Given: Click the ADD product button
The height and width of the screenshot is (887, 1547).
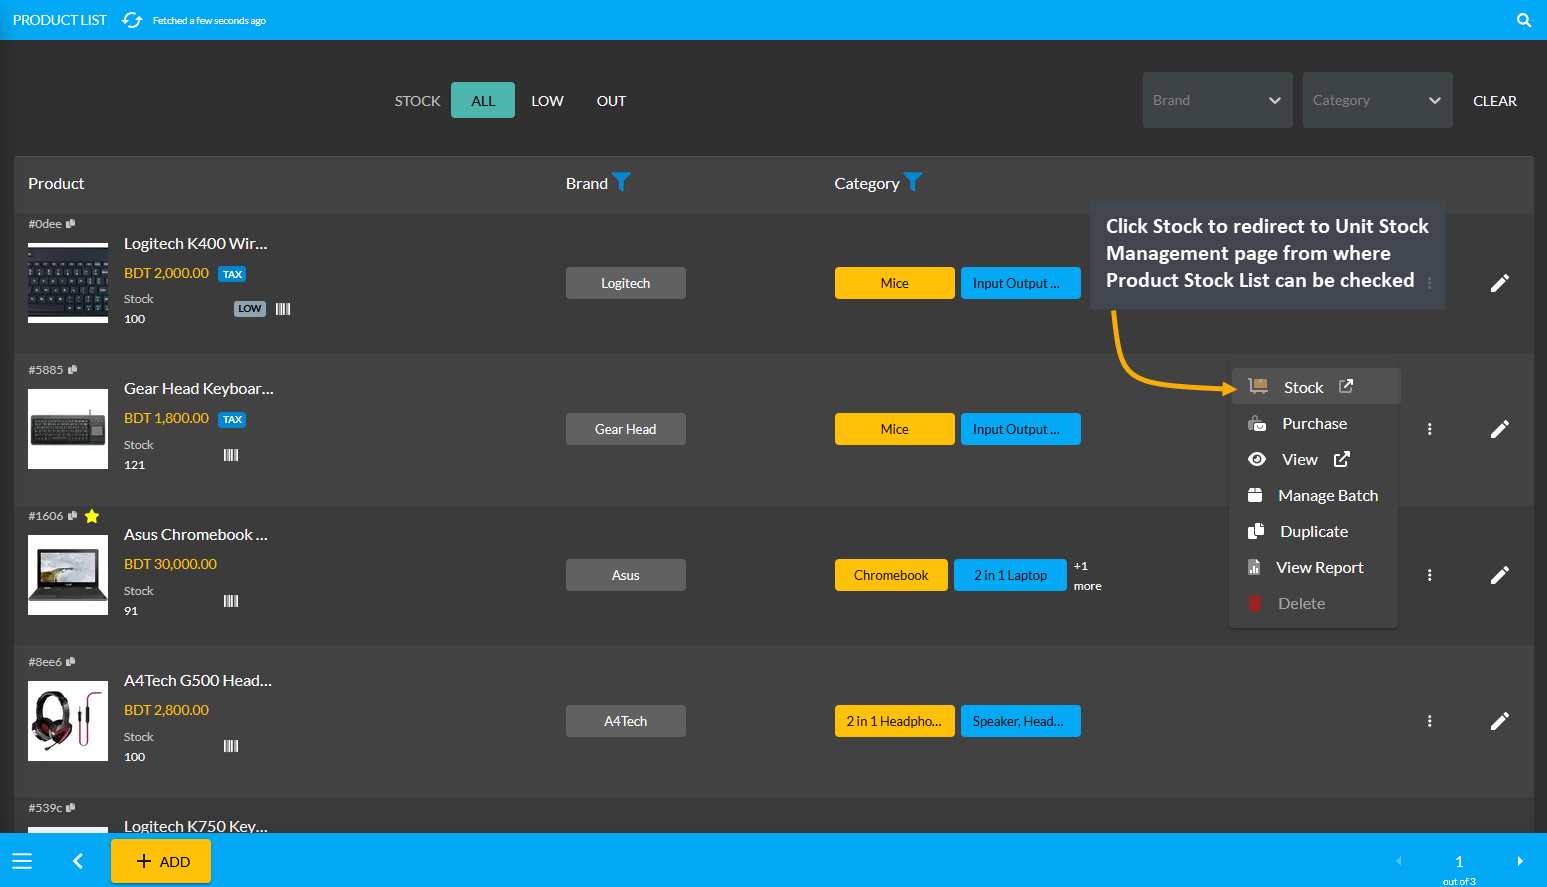Looking at the screenshot, I should (x=161, y=861).
